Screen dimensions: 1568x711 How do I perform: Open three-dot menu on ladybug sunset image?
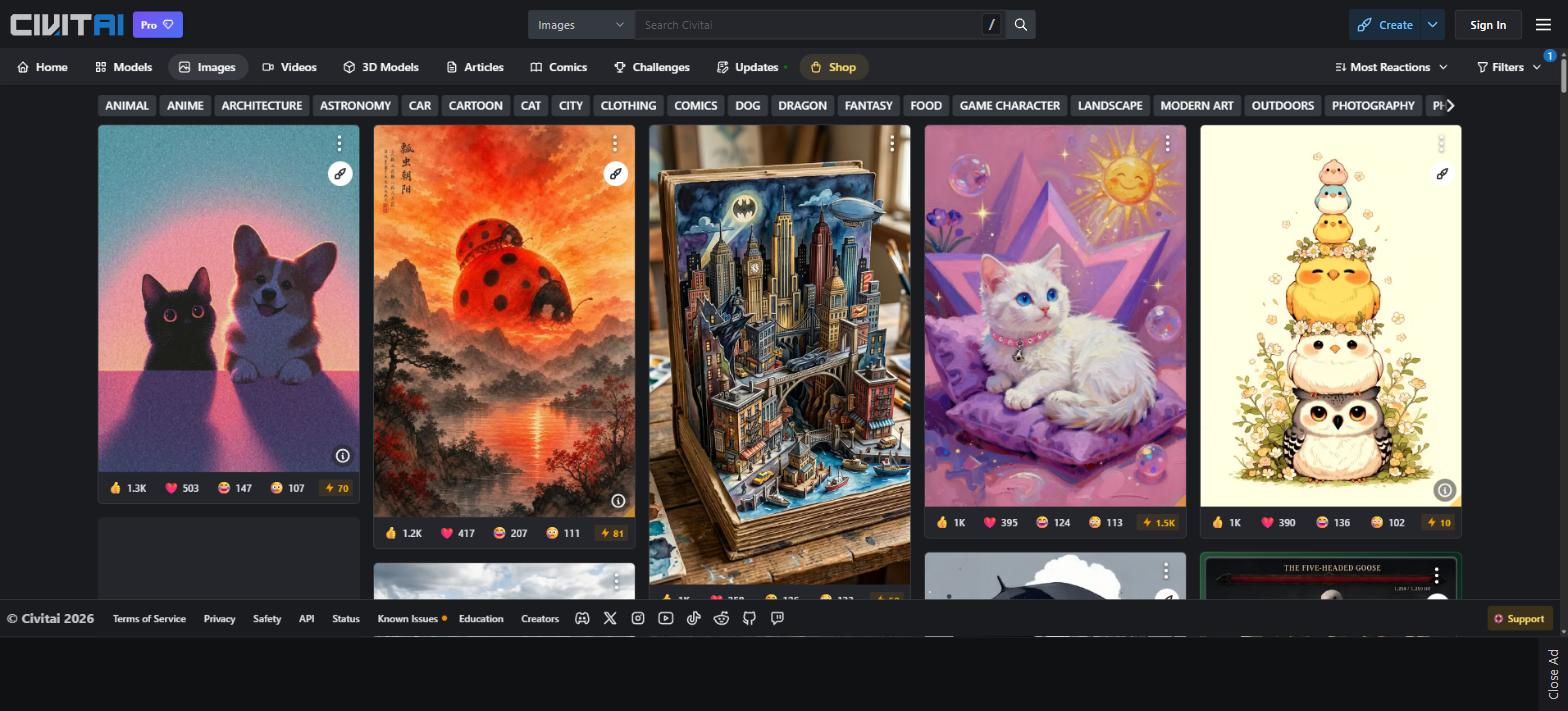615,143
